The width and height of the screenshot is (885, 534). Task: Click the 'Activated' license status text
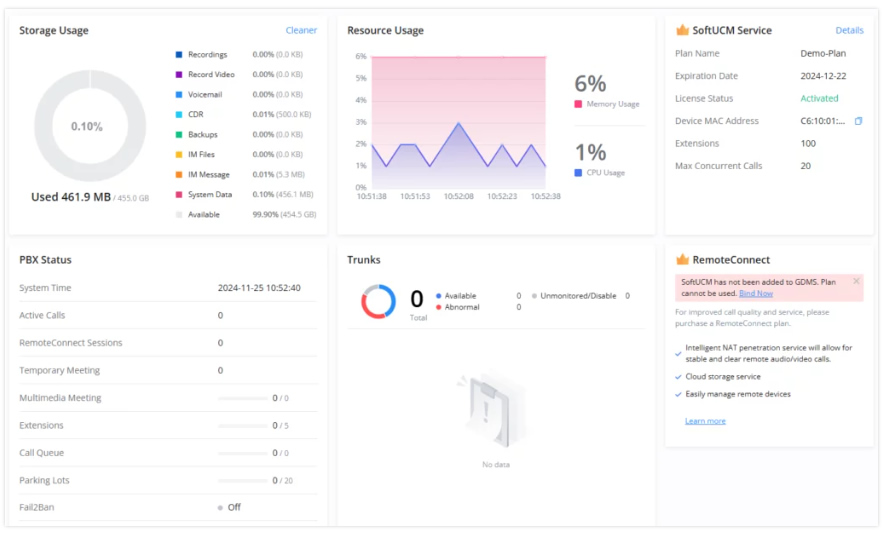[819, 98]
